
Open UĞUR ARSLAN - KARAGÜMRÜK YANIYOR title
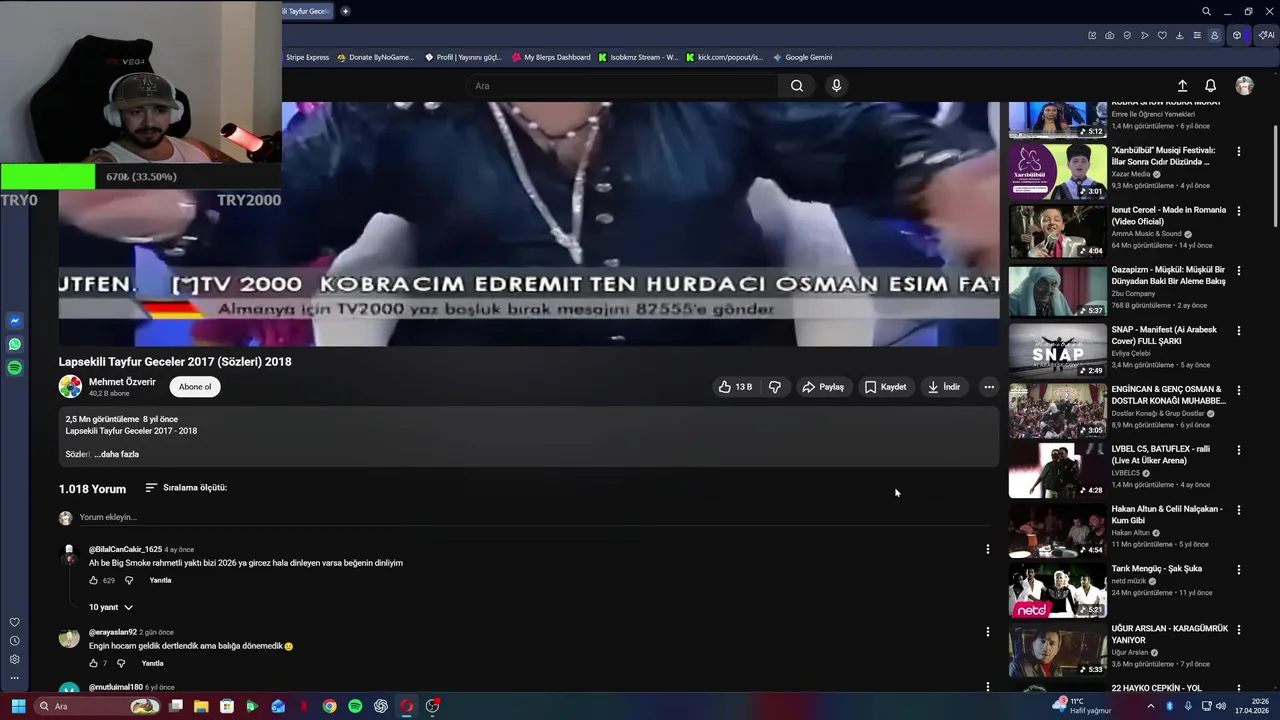point(1169,634)
